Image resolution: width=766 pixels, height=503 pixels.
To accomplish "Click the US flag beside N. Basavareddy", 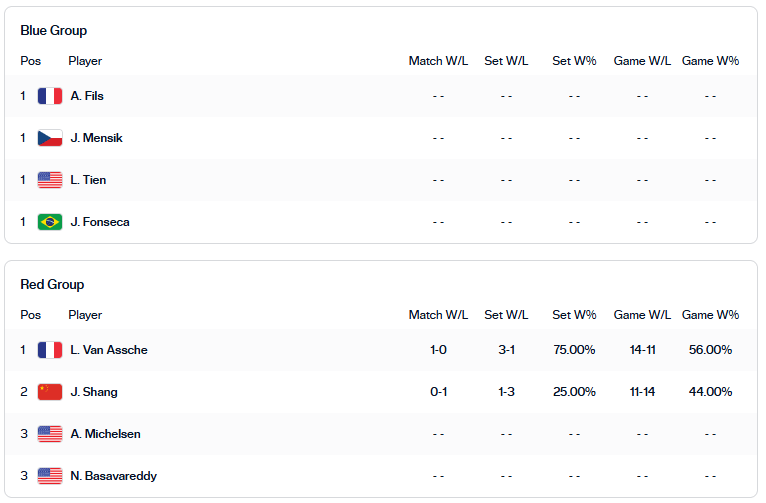I will pyautogui.click(x=50, y=476).
